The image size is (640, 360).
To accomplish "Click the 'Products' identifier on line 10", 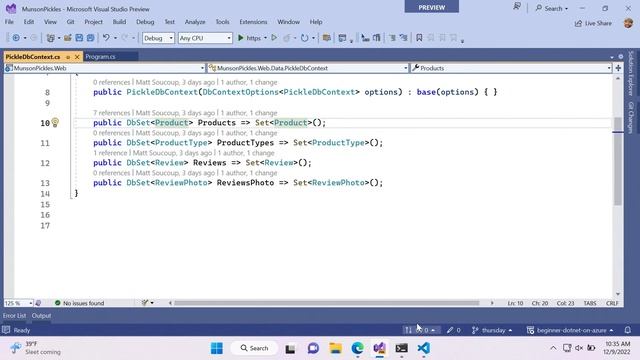I will (x=217, y=122).
